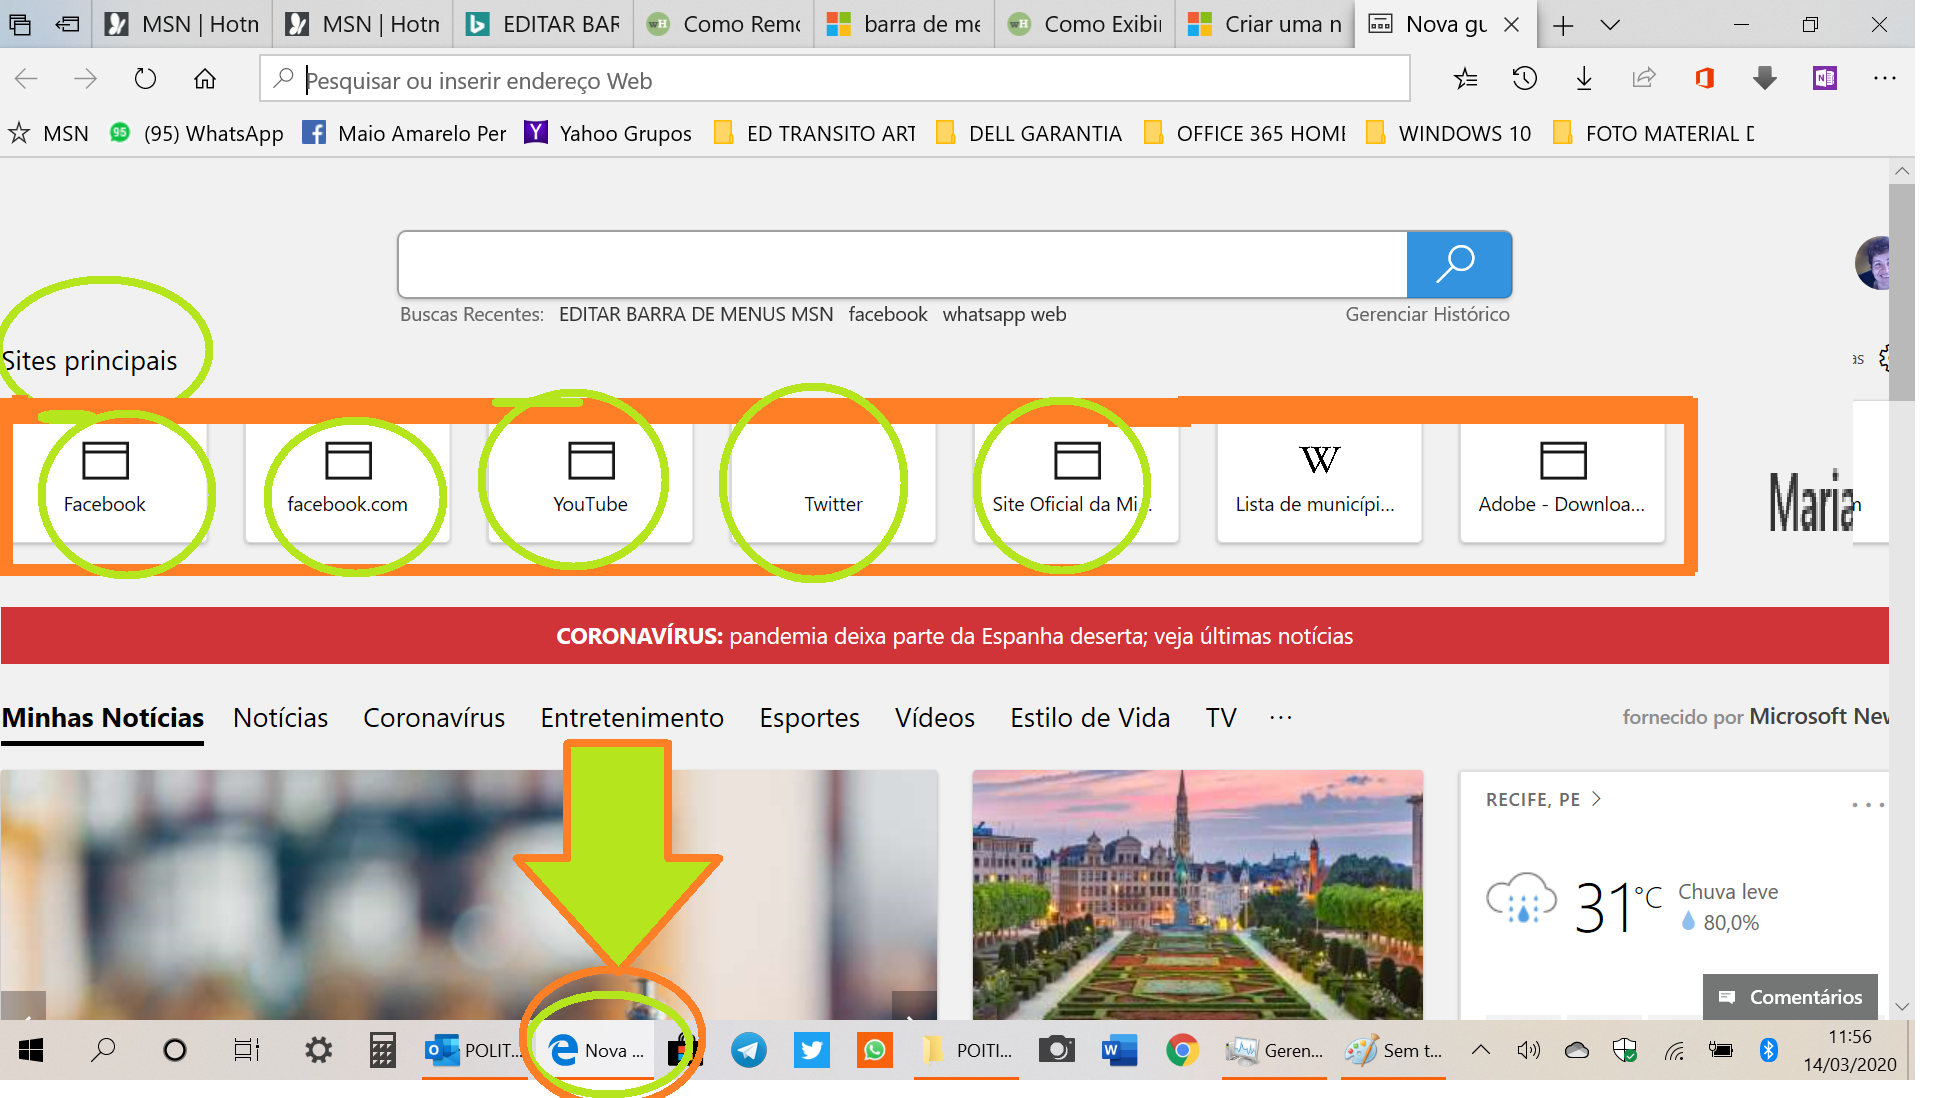Screen dimensions: 1945x1098
Task: Switch to Coronavírus news tab
Action: tap(434, 718)
